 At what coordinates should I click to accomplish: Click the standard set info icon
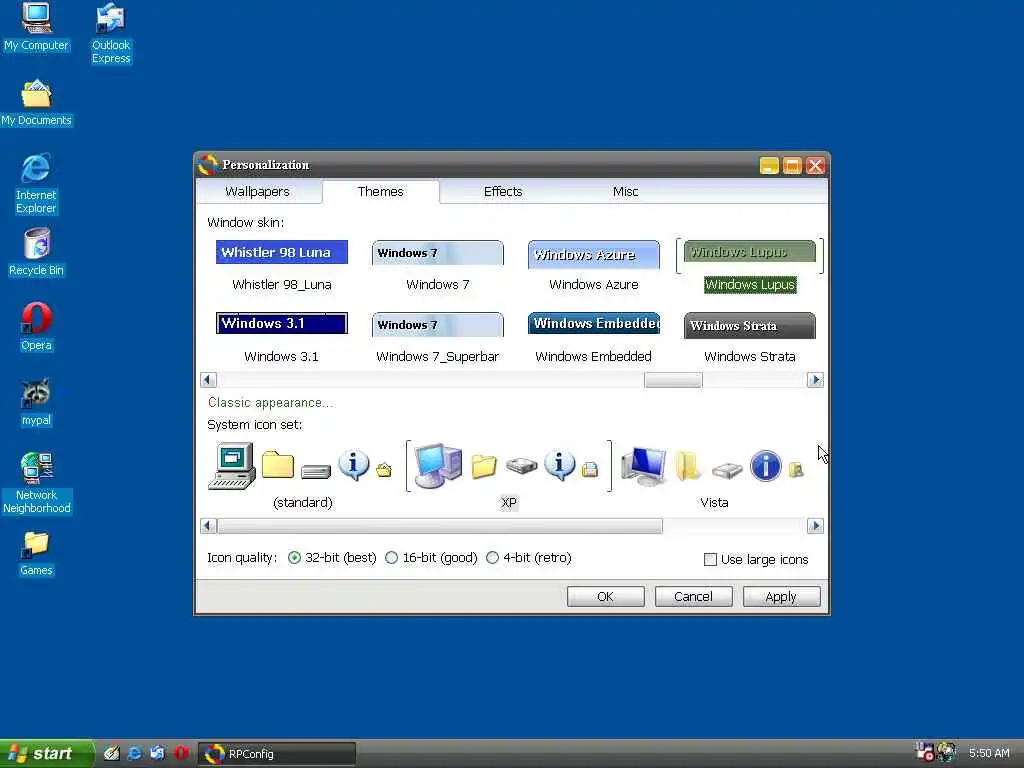coord(353,465)
